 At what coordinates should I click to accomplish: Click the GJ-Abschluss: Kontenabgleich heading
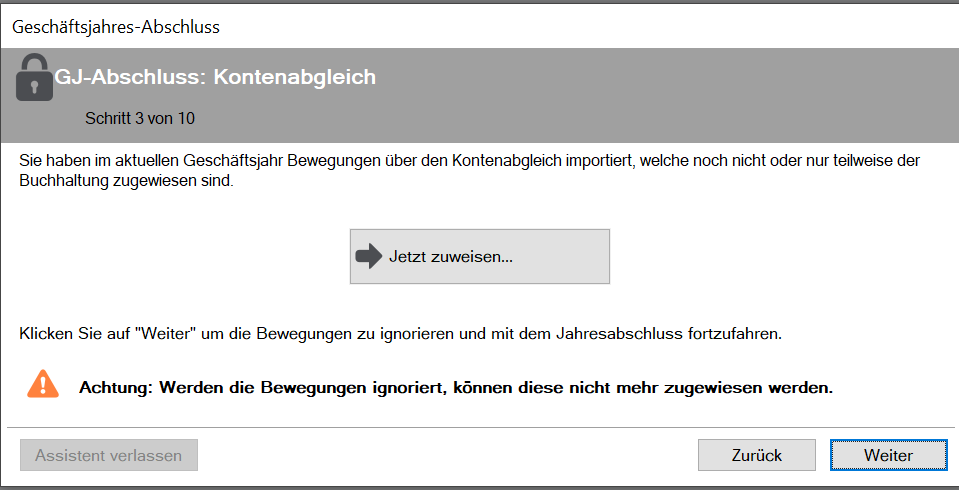click(215, 77)
